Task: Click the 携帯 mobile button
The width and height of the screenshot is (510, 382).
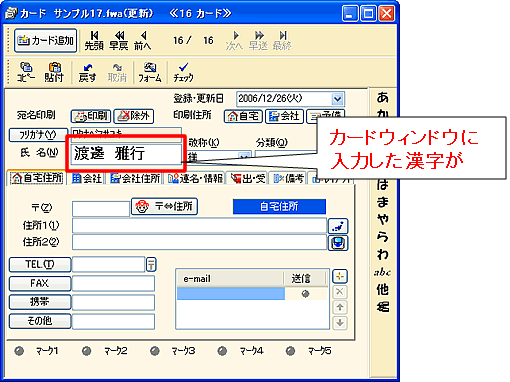Action: pyautogui.click(x=40, y=302)
